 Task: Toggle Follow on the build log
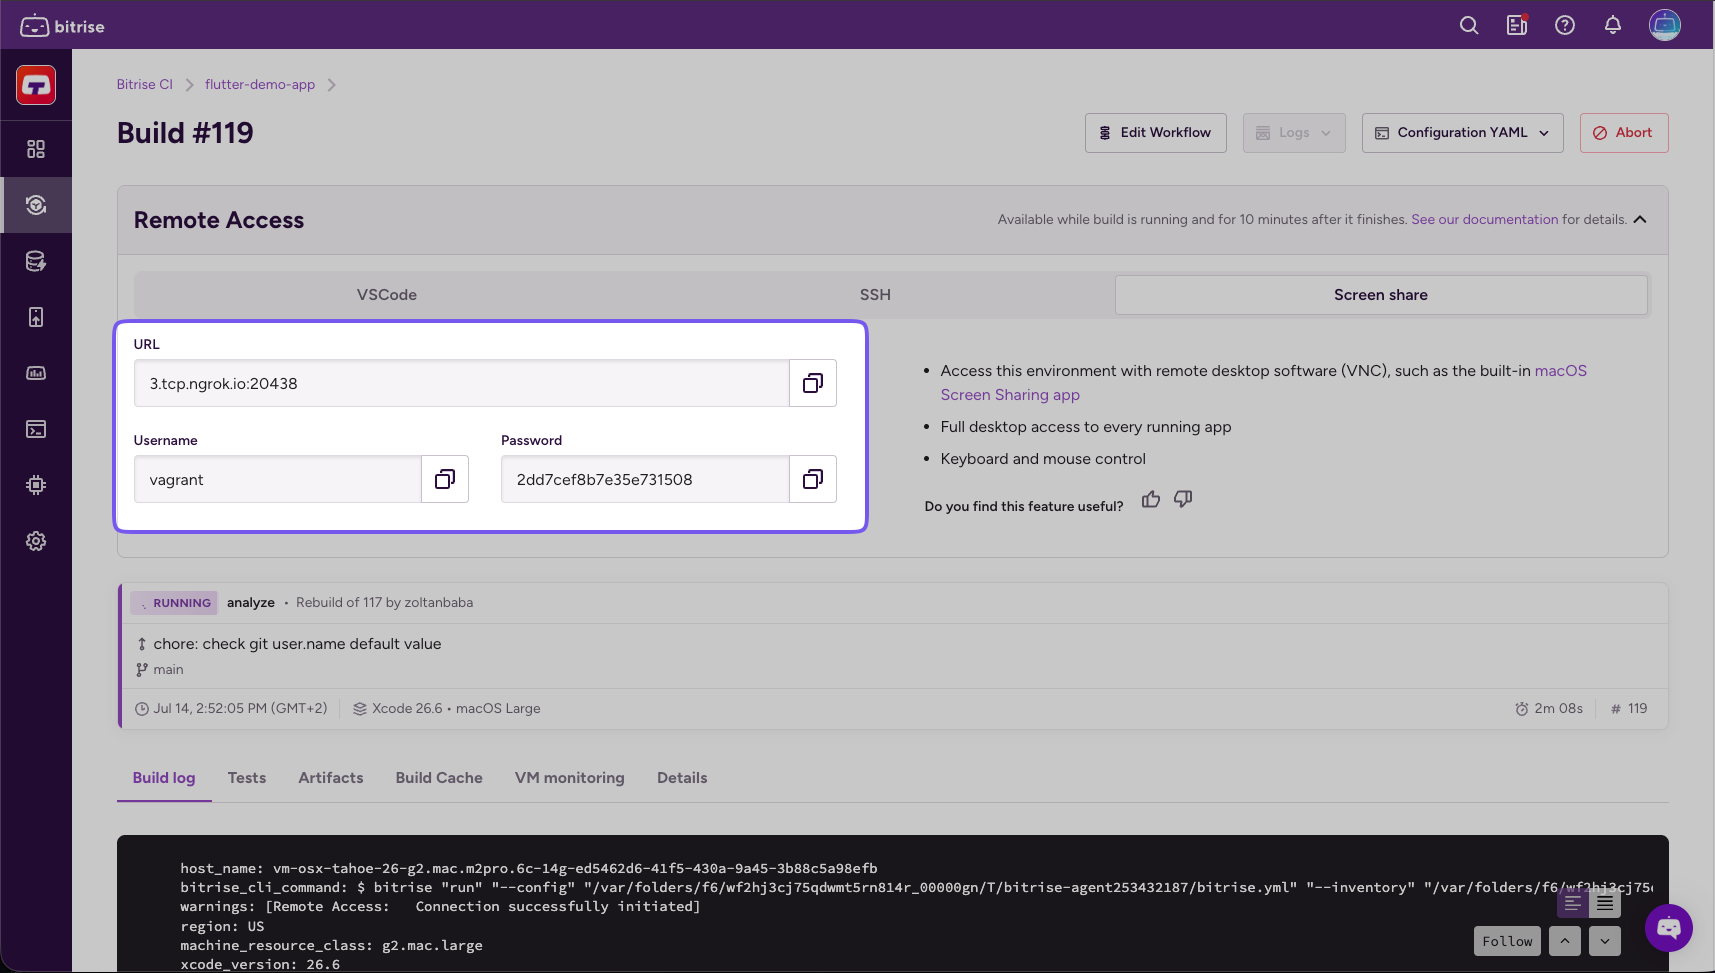pos(1507,941)
